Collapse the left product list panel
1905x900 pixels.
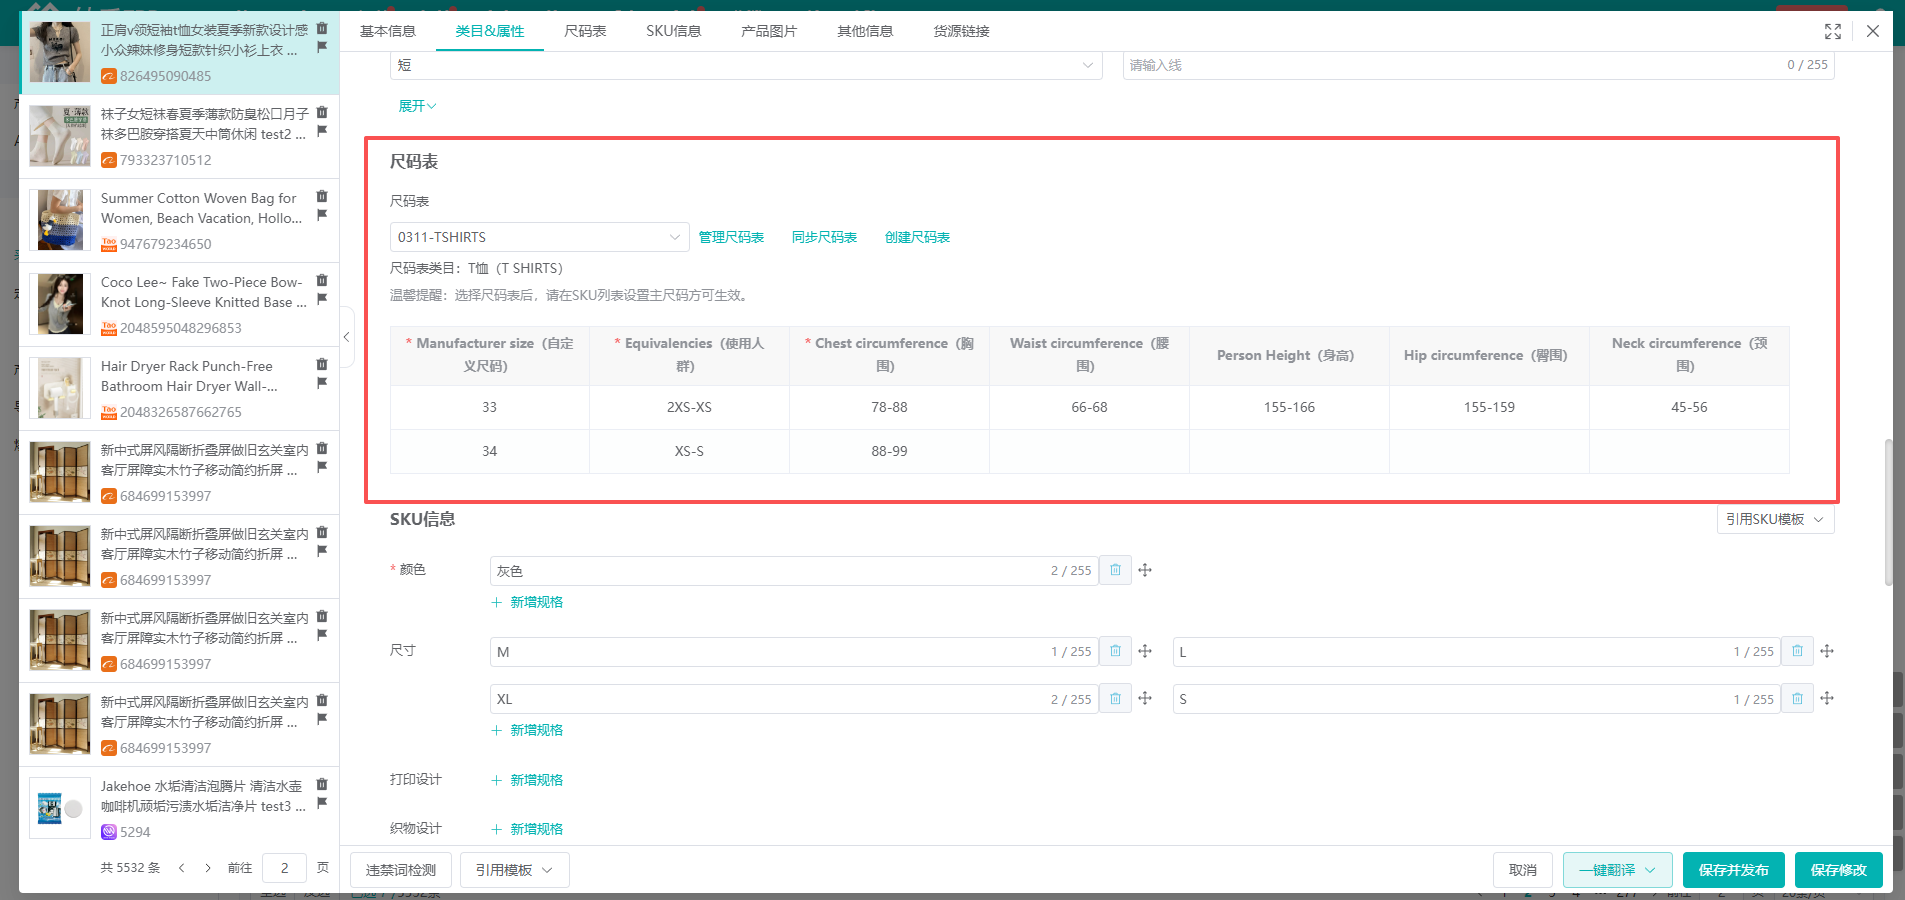point(346,337)
